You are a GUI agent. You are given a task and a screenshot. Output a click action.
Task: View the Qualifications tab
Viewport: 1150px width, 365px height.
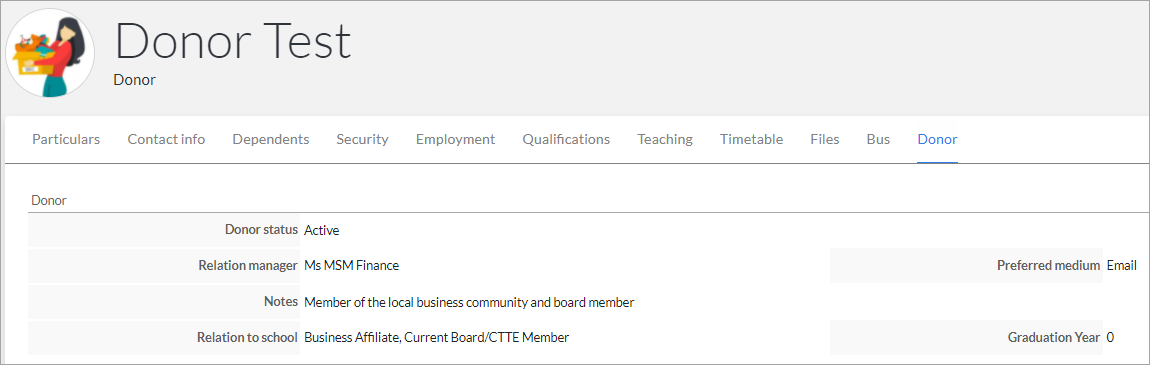point(566,139)
